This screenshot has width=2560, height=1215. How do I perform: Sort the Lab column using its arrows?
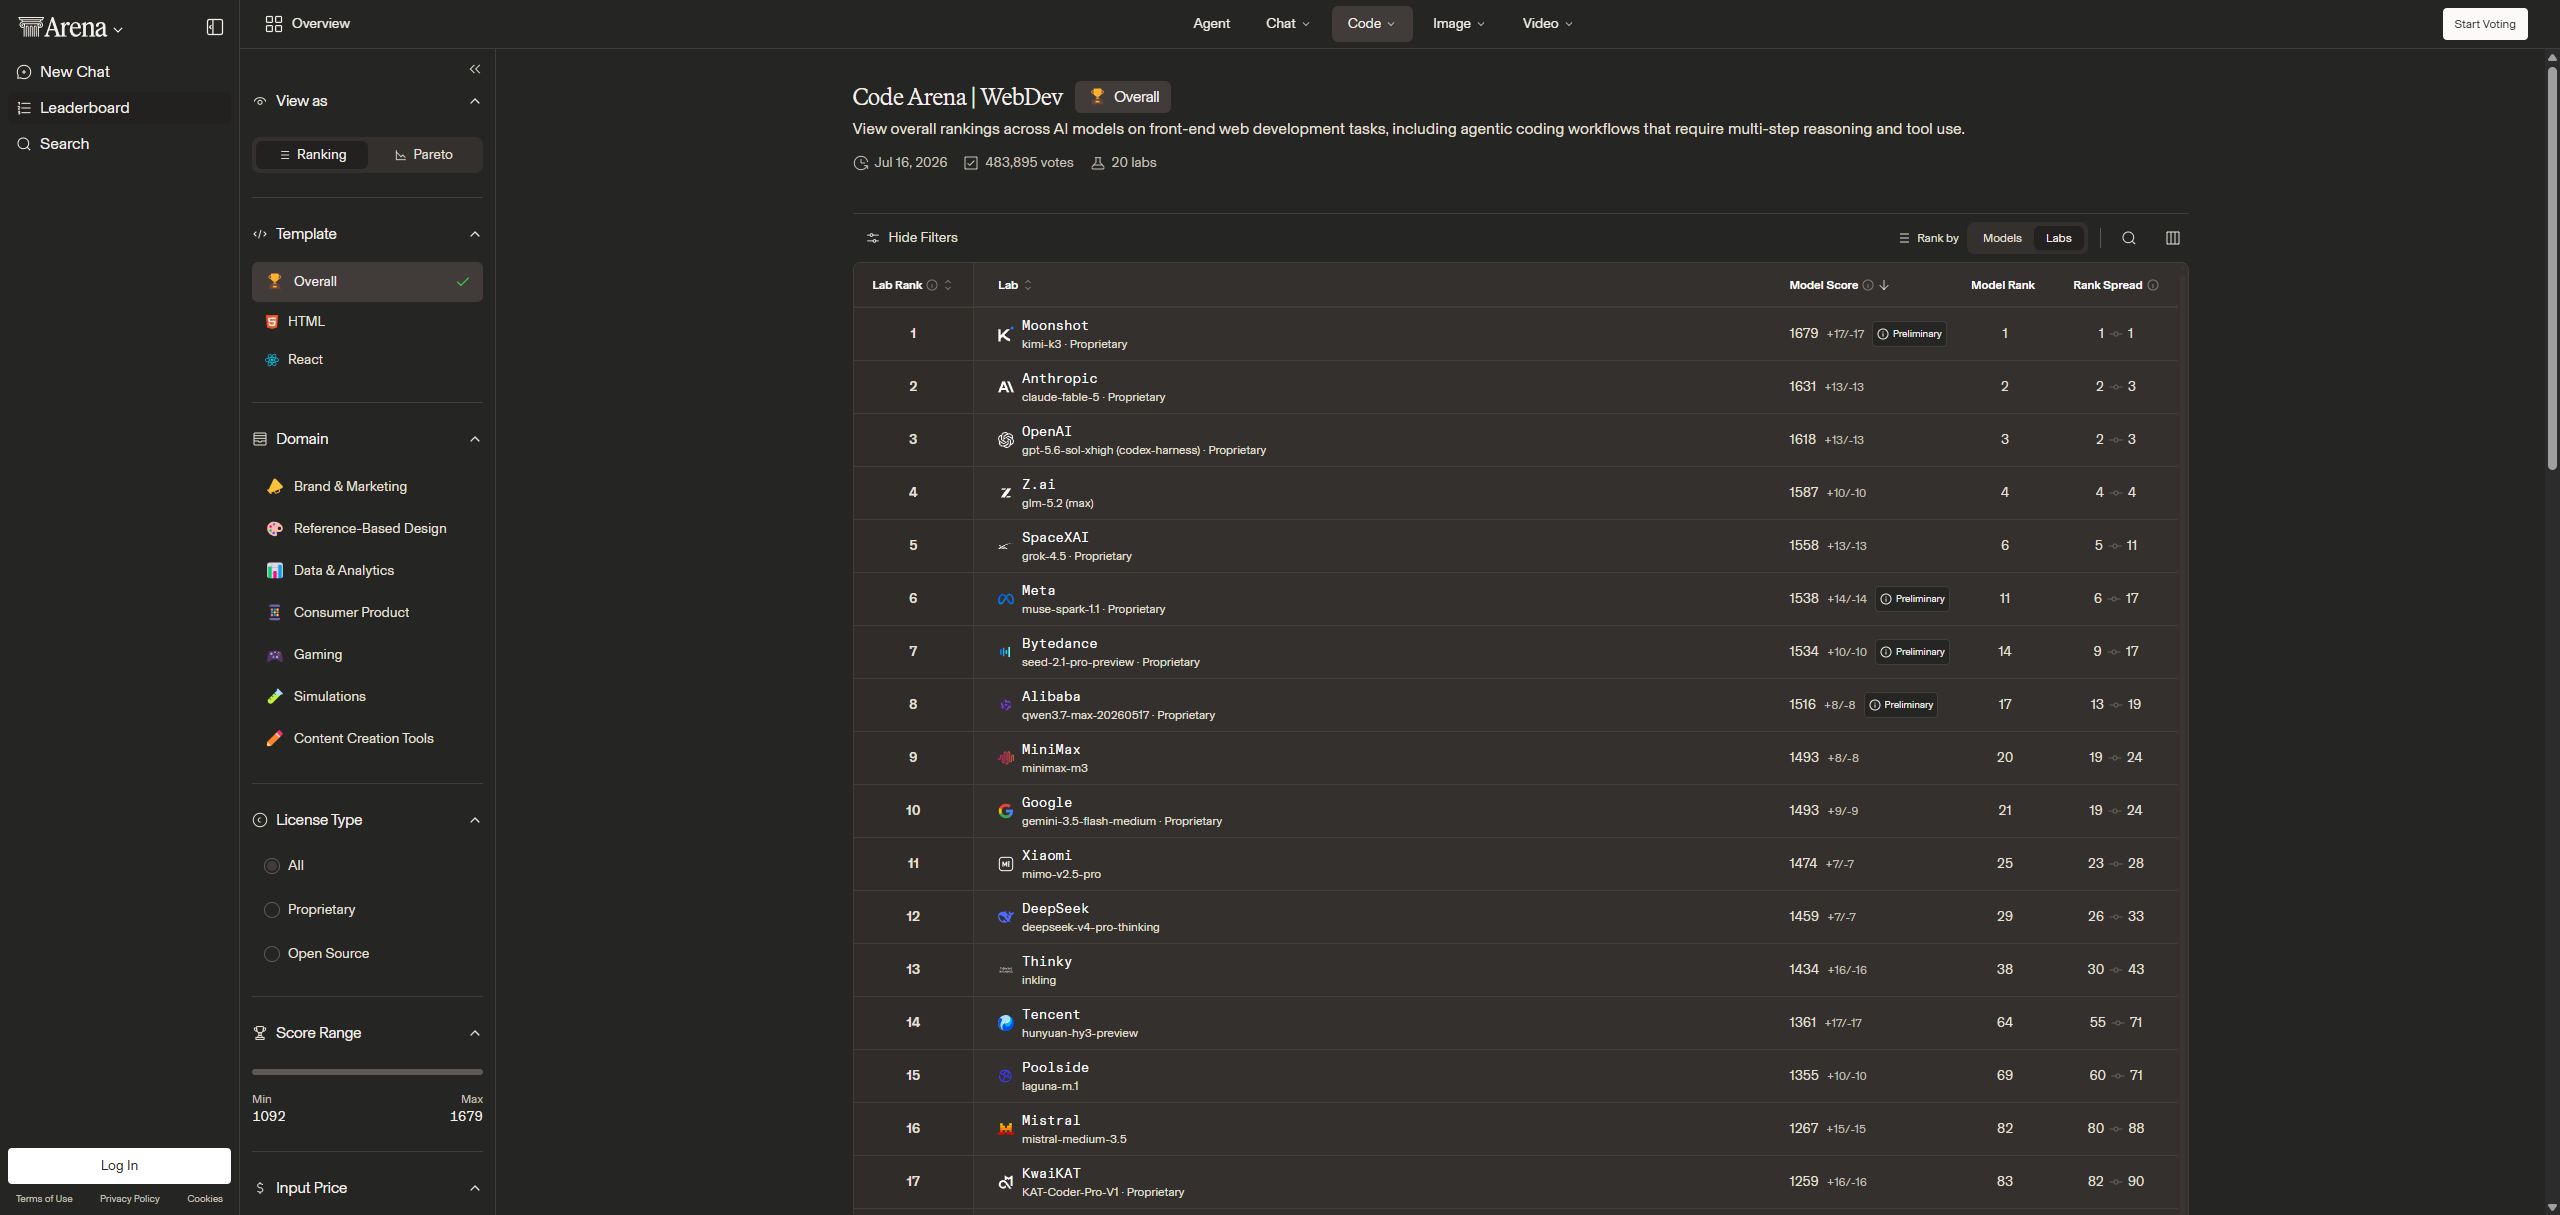pos(1028,285)
